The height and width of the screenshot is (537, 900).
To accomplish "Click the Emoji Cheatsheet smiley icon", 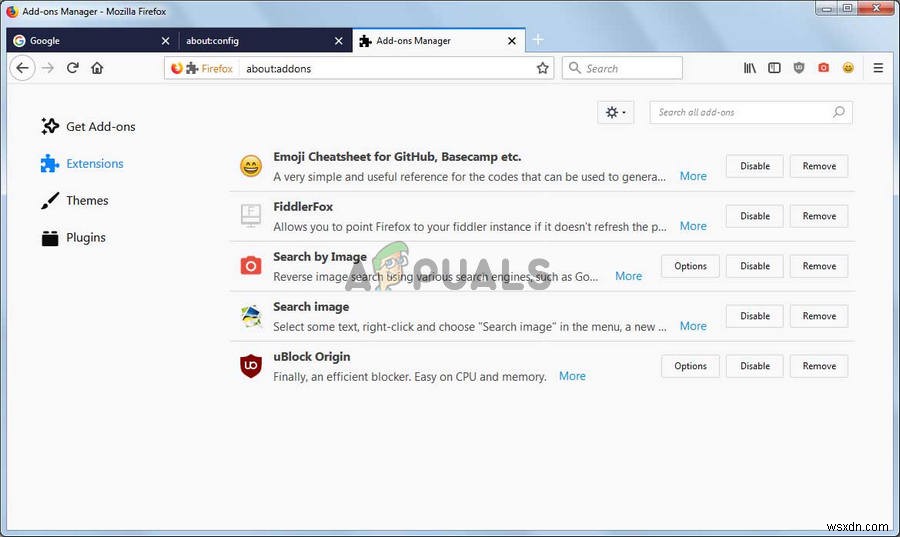I will tap(251, 166).
